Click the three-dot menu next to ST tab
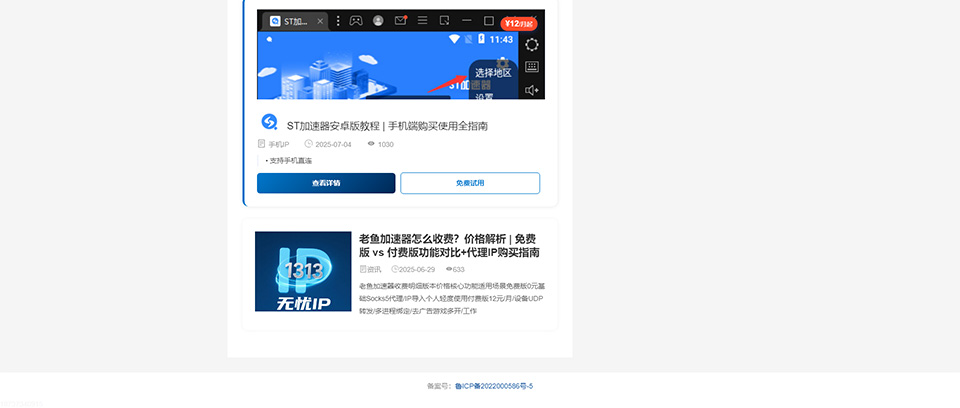This screenshot has height=408, width=960. [x=338, y=21]
